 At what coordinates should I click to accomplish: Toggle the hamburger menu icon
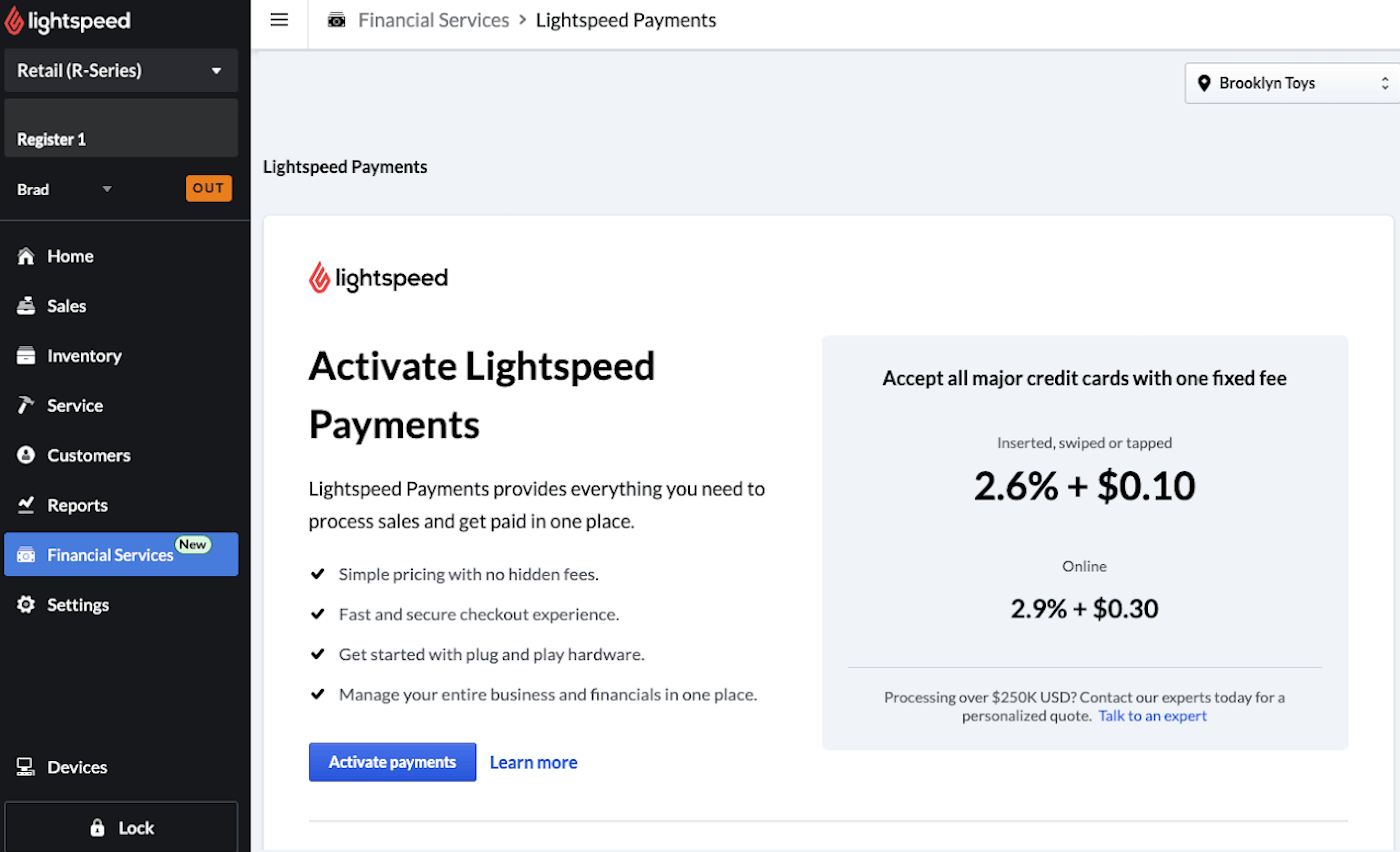[x=279, y=20]
